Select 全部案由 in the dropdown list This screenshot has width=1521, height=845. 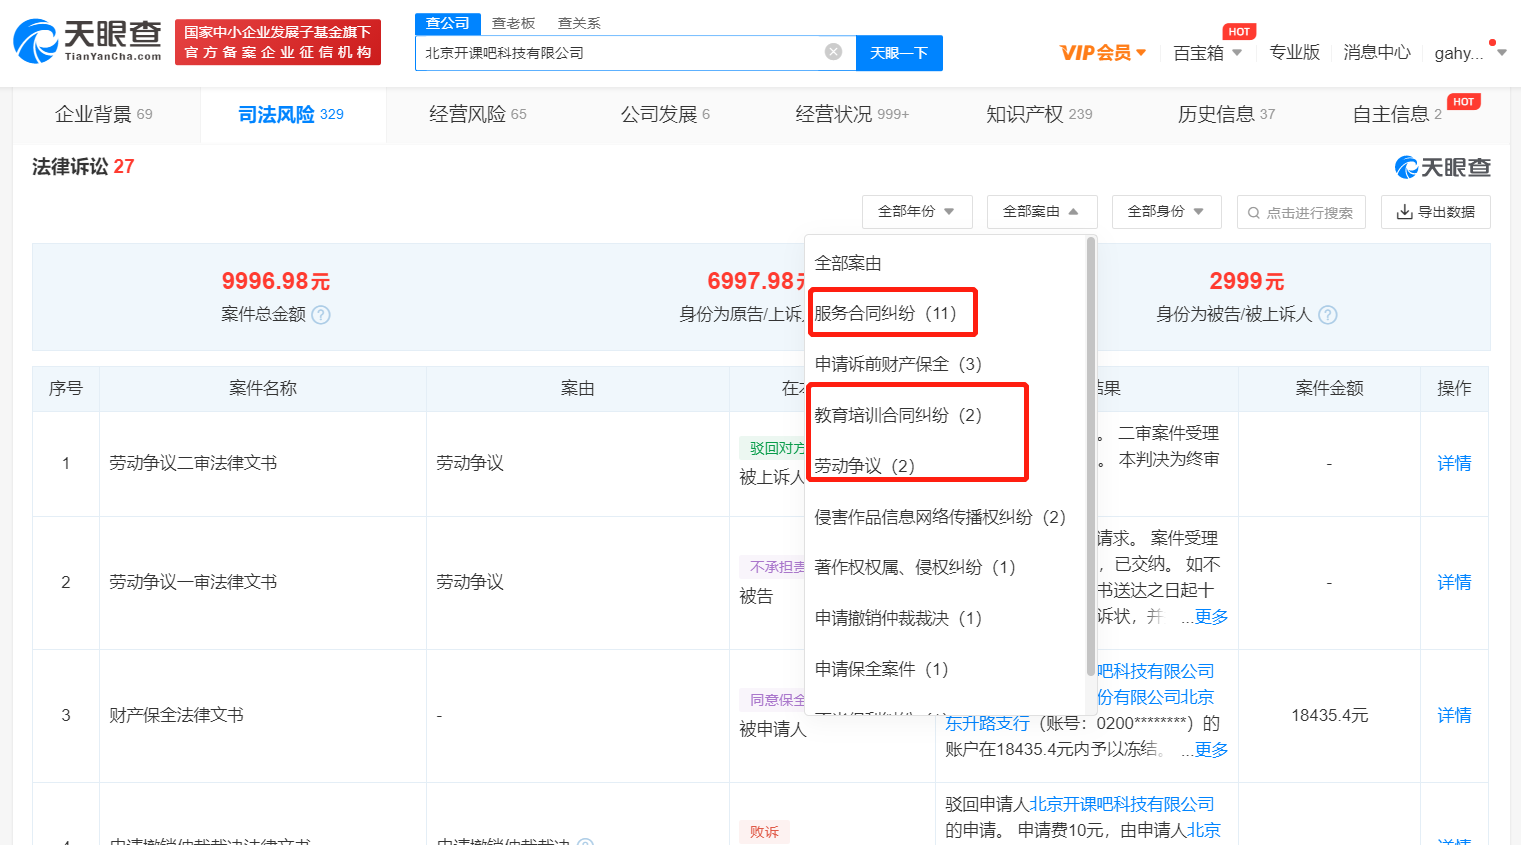(848, 263)
